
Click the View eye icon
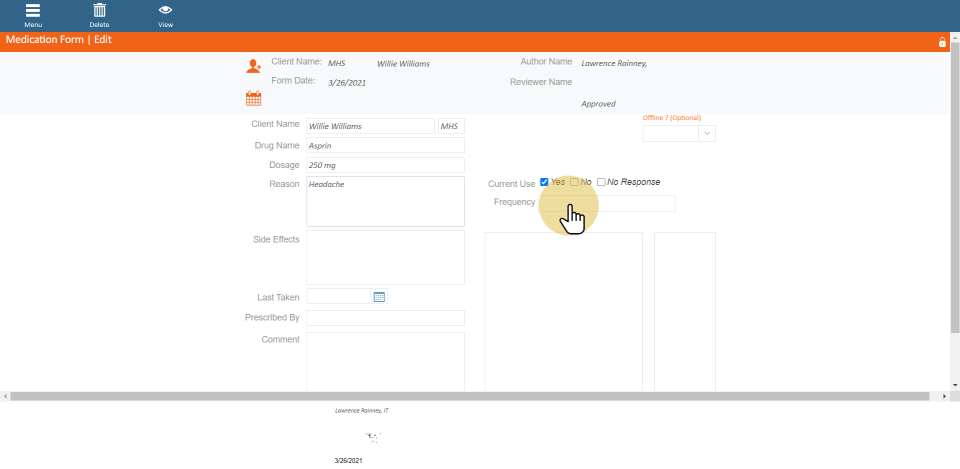pos(165,11)
